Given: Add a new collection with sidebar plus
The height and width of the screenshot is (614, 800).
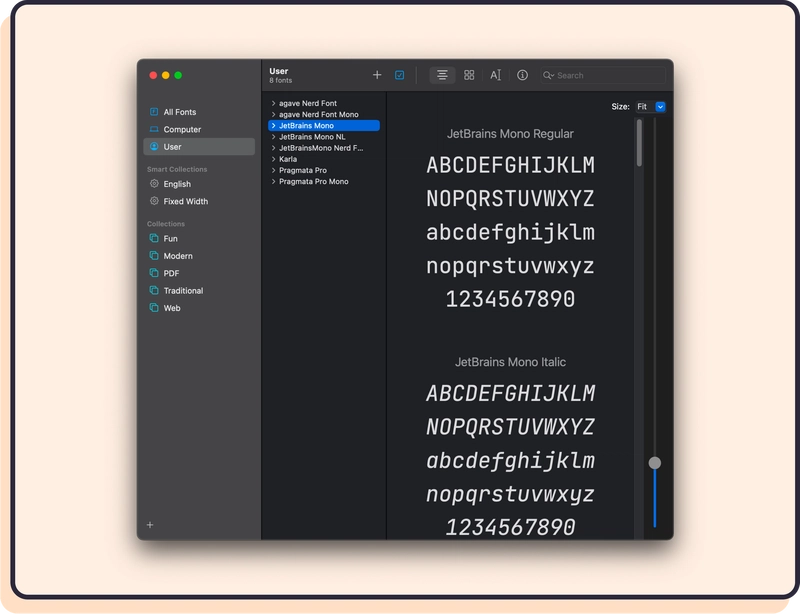Looking at the screenshot, I should (x=150, y=525).
